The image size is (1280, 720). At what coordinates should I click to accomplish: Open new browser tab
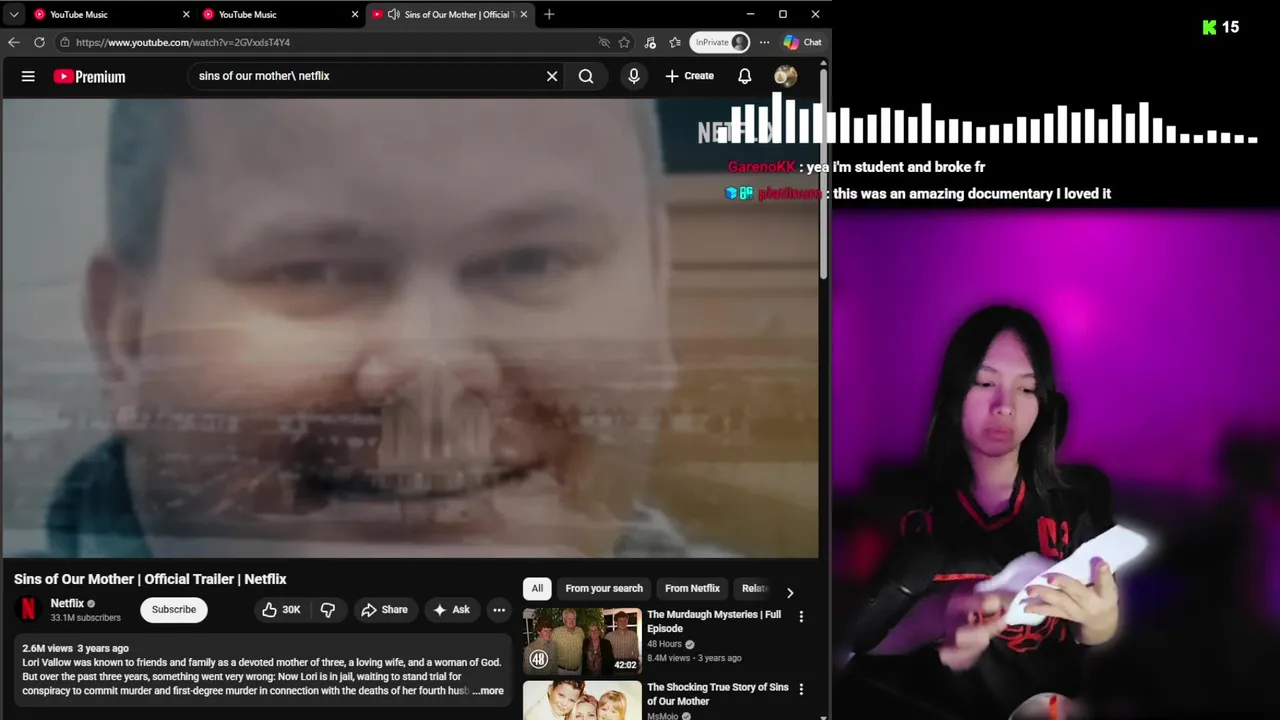click(549, 14)
